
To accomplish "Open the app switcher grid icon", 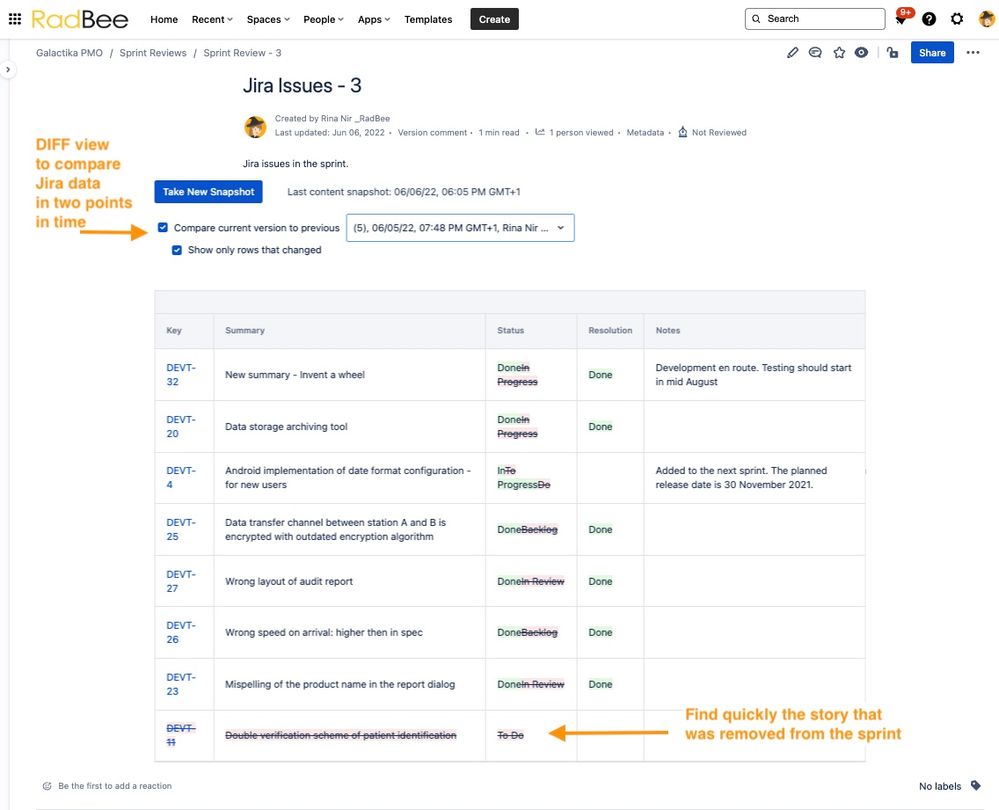I will pos(15,19).
